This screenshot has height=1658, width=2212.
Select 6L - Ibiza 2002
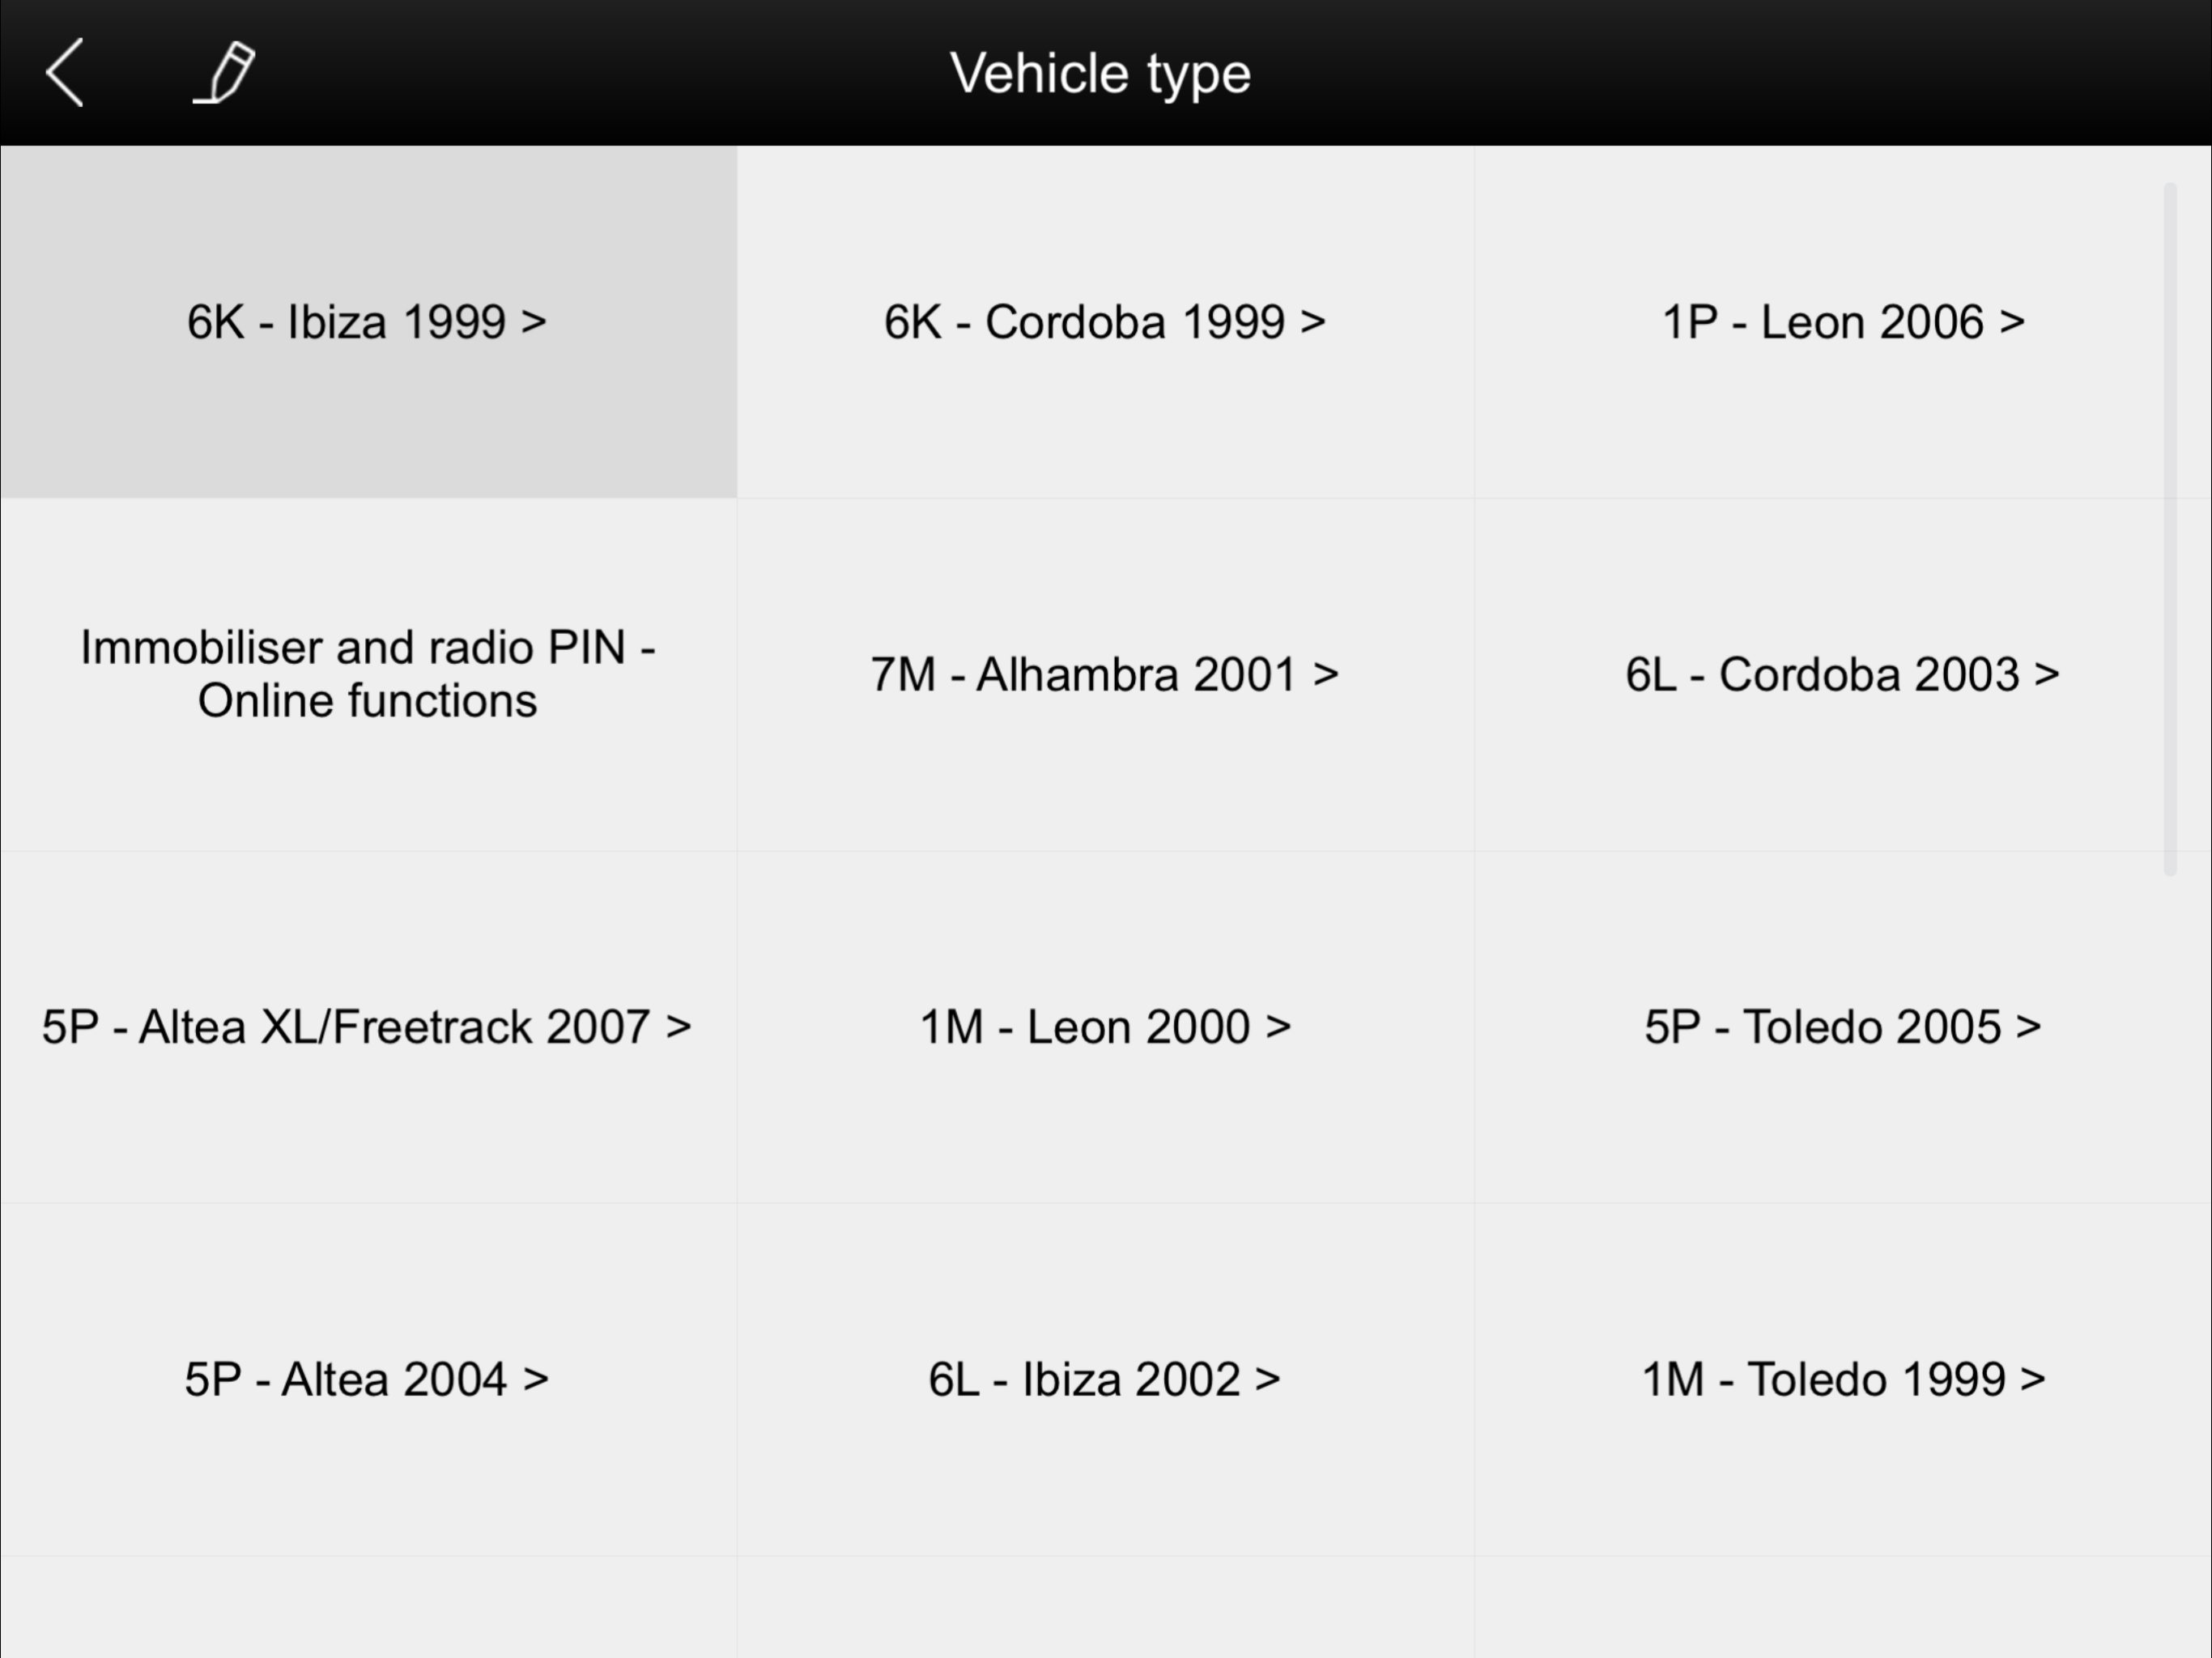point(1105,1379)
